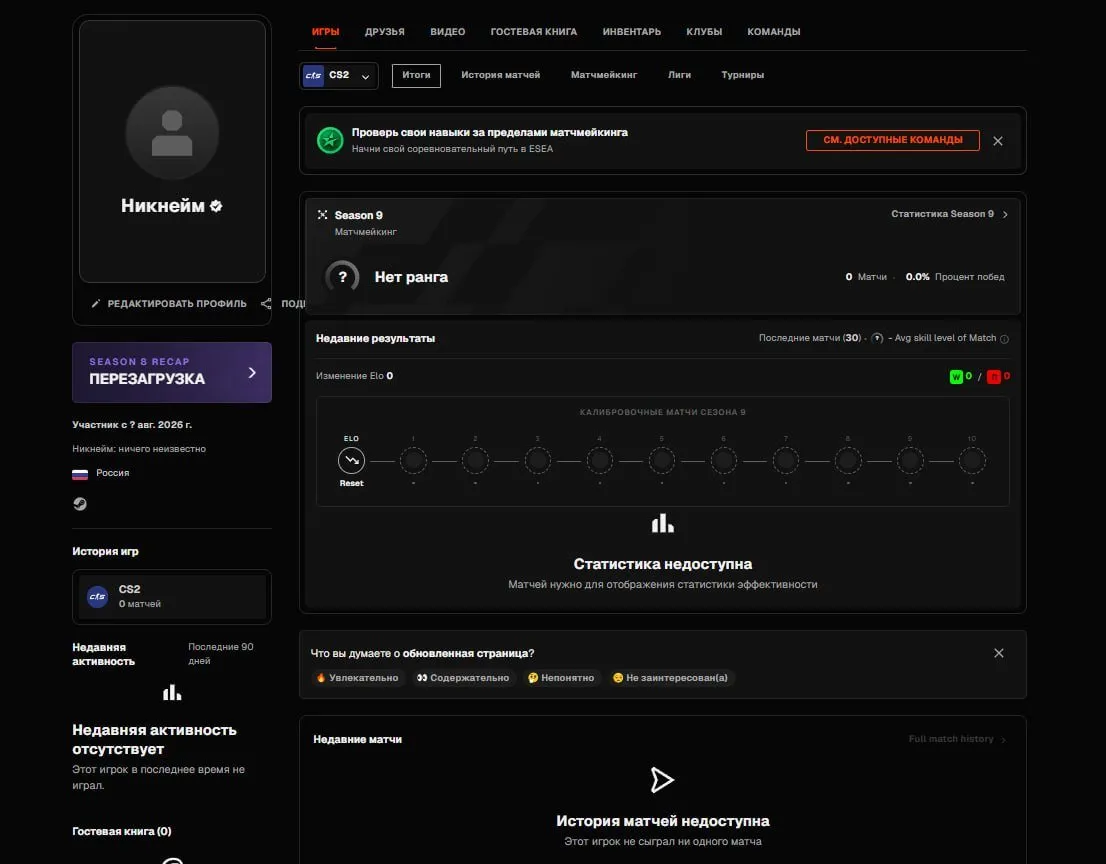
Task: Dismiss the ESEA promotion banner
Action: point(997,141)
